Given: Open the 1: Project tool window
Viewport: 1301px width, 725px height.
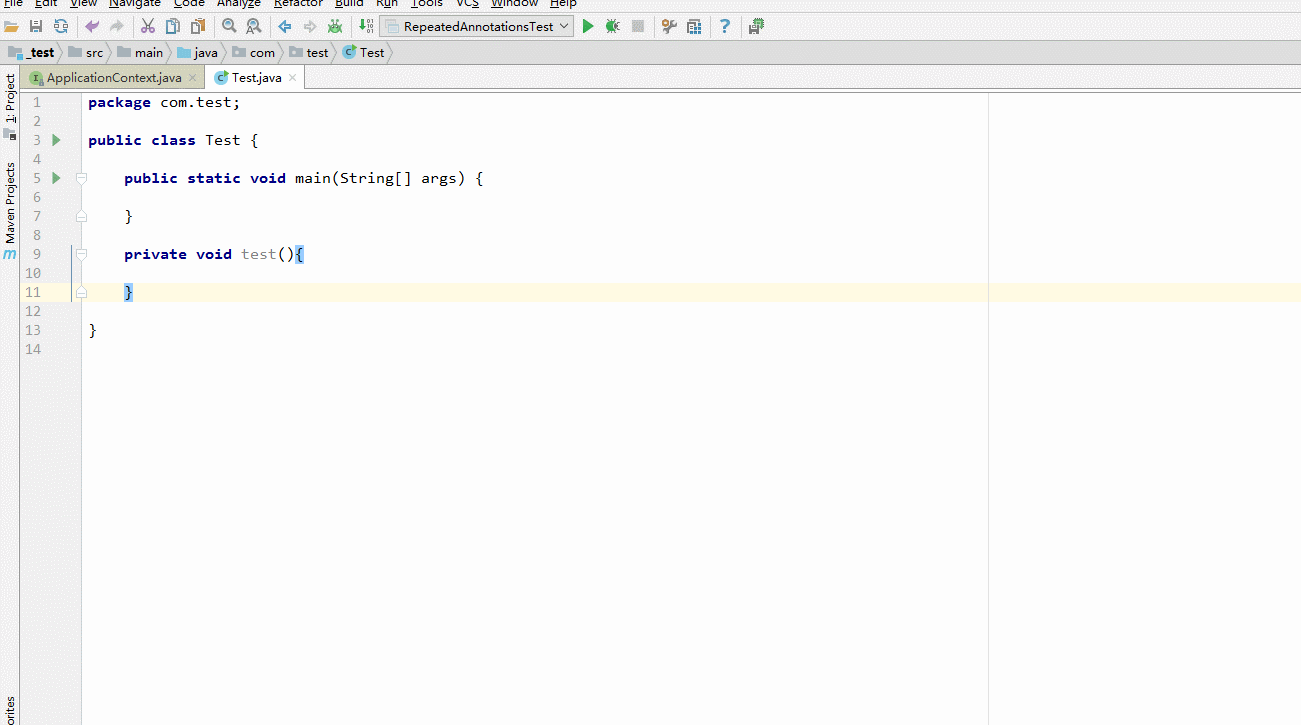Looking at the screenshot, I should (x=10, y=98).
